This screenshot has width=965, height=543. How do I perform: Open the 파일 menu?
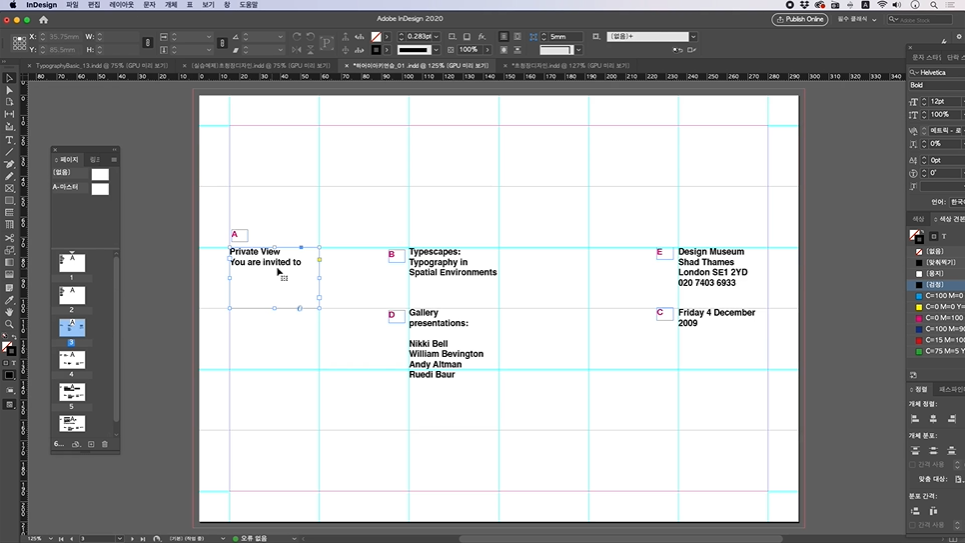coord(72,5)
